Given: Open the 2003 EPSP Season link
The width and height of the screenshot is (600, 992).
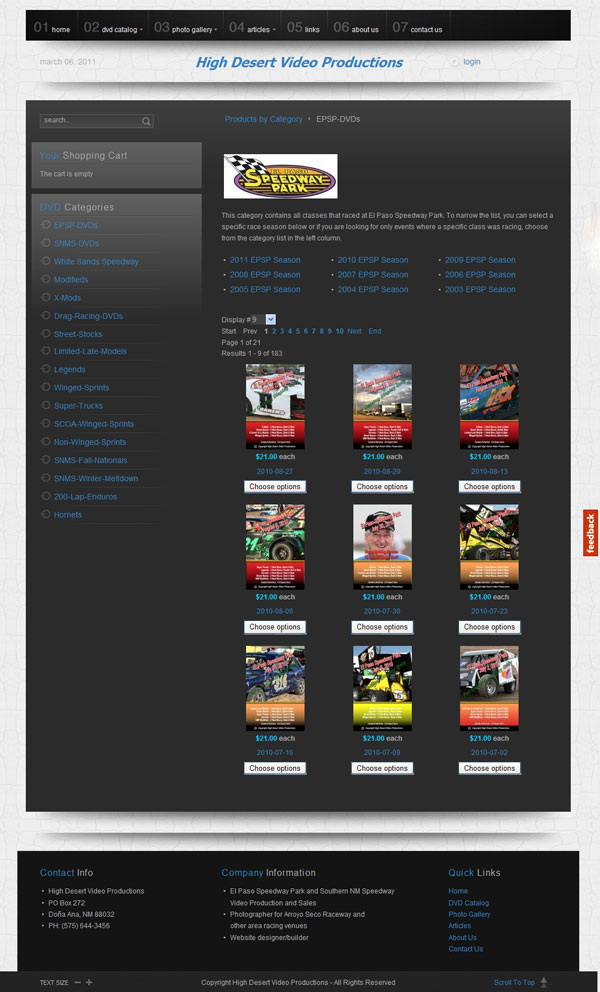Looking at the screenshot, I should (x=480, y=289).
